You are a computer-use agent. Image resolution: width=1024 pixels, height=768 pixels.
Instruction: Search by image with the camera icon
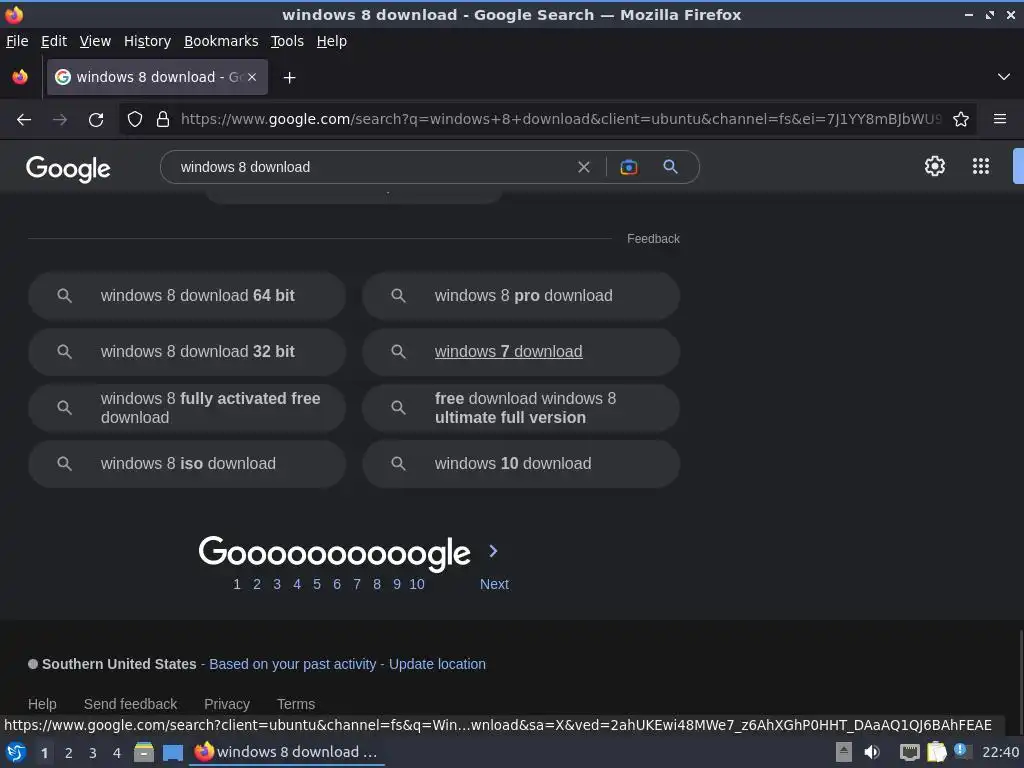(628, 167)
